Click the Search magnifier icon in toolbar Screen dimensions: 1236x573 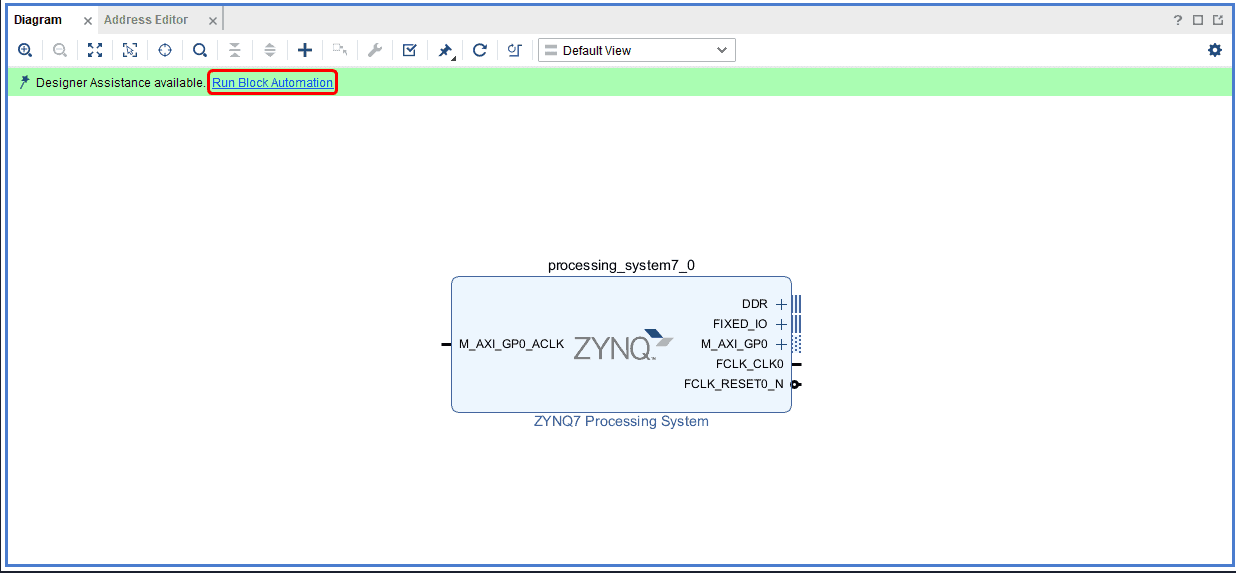[x=200, y=50]
